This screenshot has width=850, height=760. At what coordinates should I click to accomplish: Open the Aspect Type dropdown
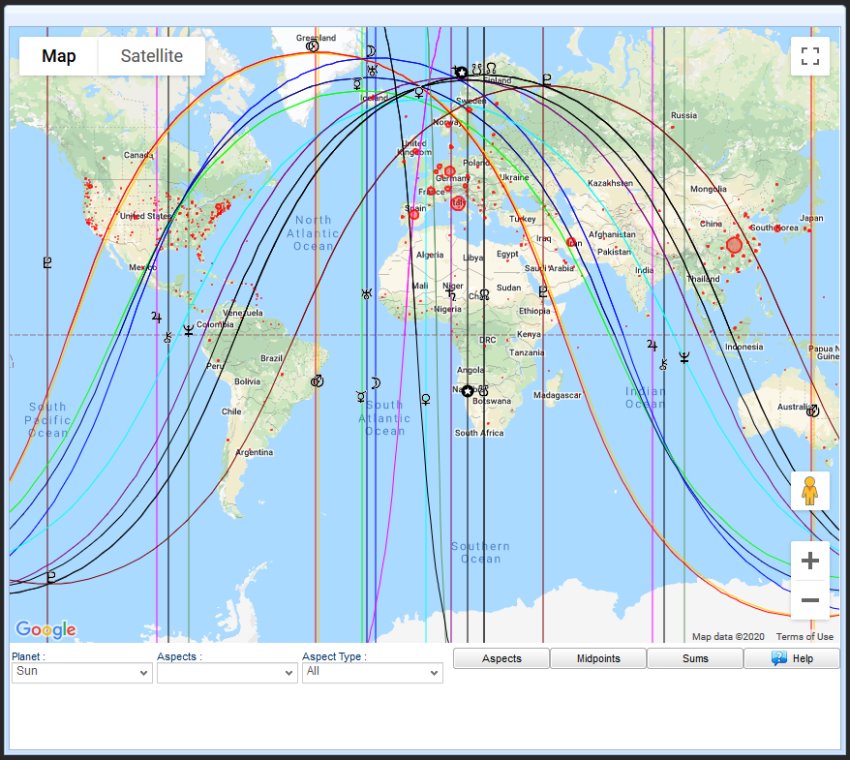(x=372, y=672)
